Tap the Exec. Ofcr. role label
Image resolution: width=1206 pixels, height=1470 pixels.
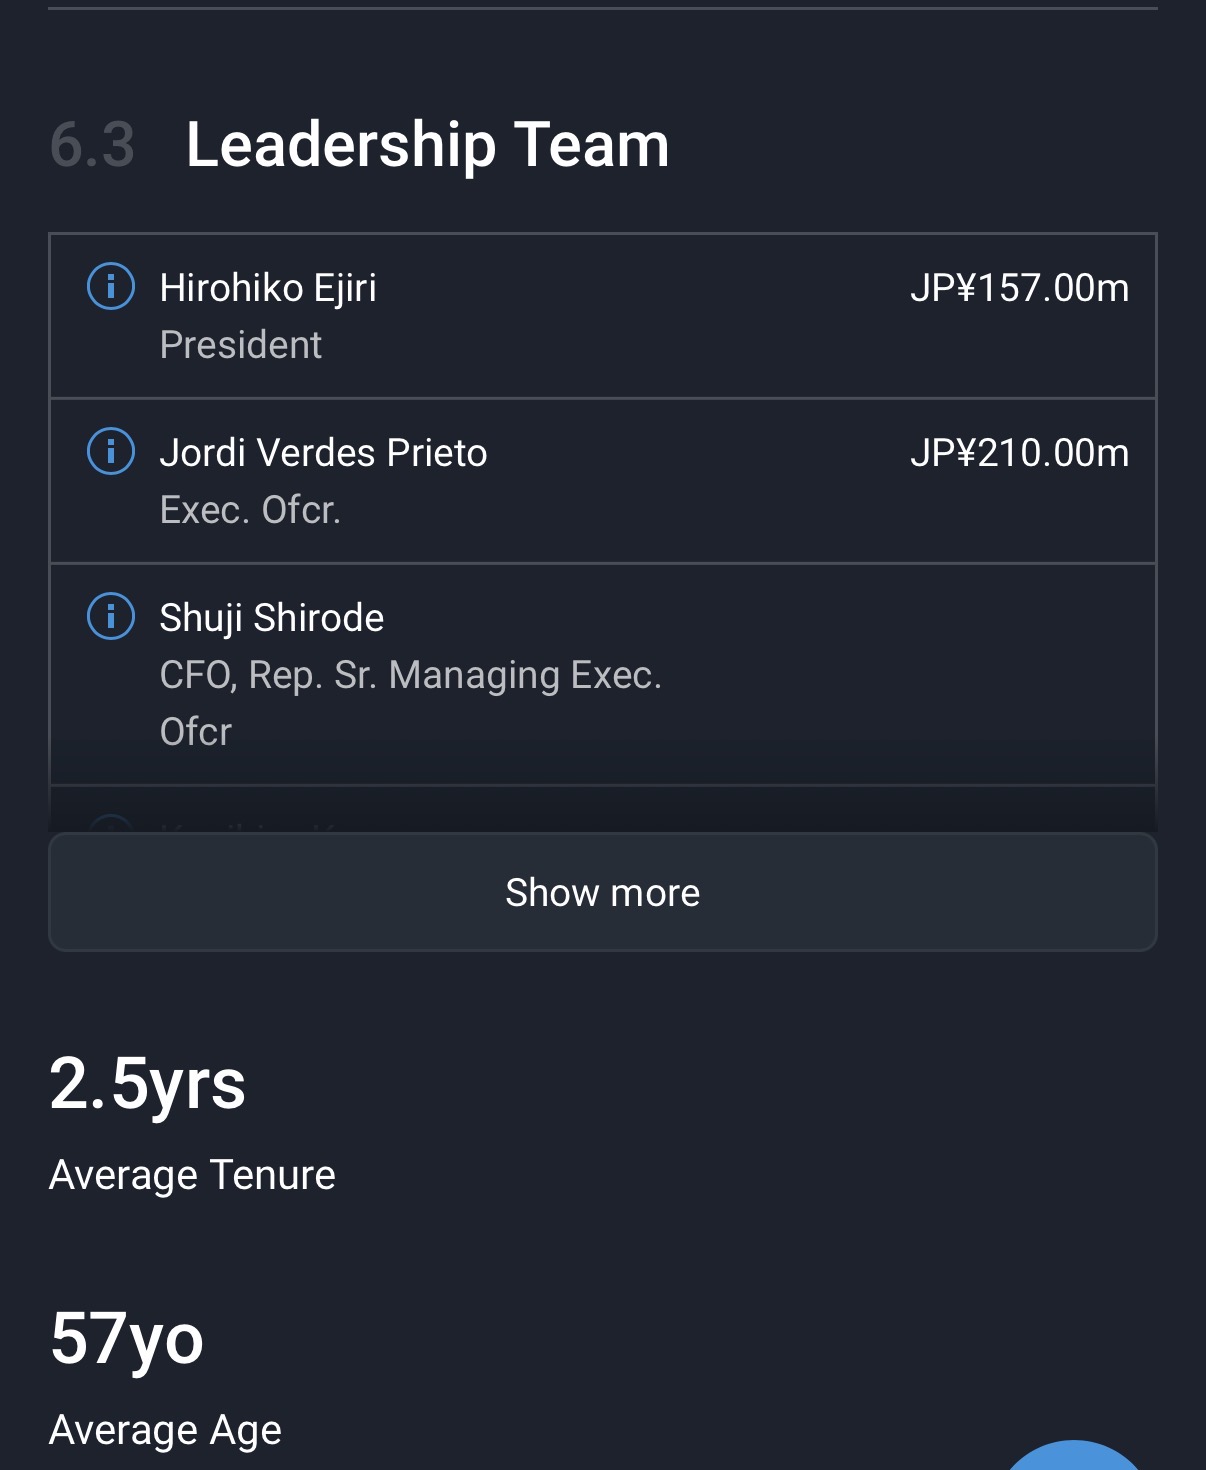pyautogui.click(x=250, y=510)
